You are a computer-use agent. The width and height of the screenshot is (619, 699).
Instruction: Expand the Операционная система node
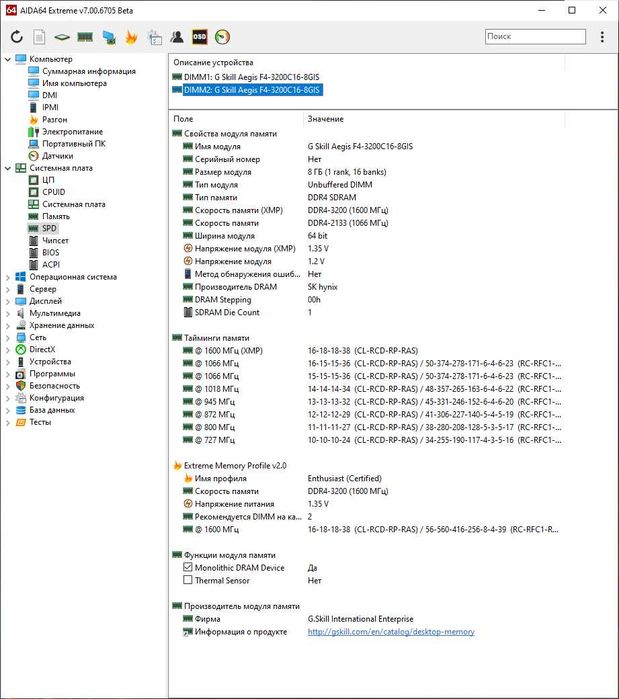point(8,277)
